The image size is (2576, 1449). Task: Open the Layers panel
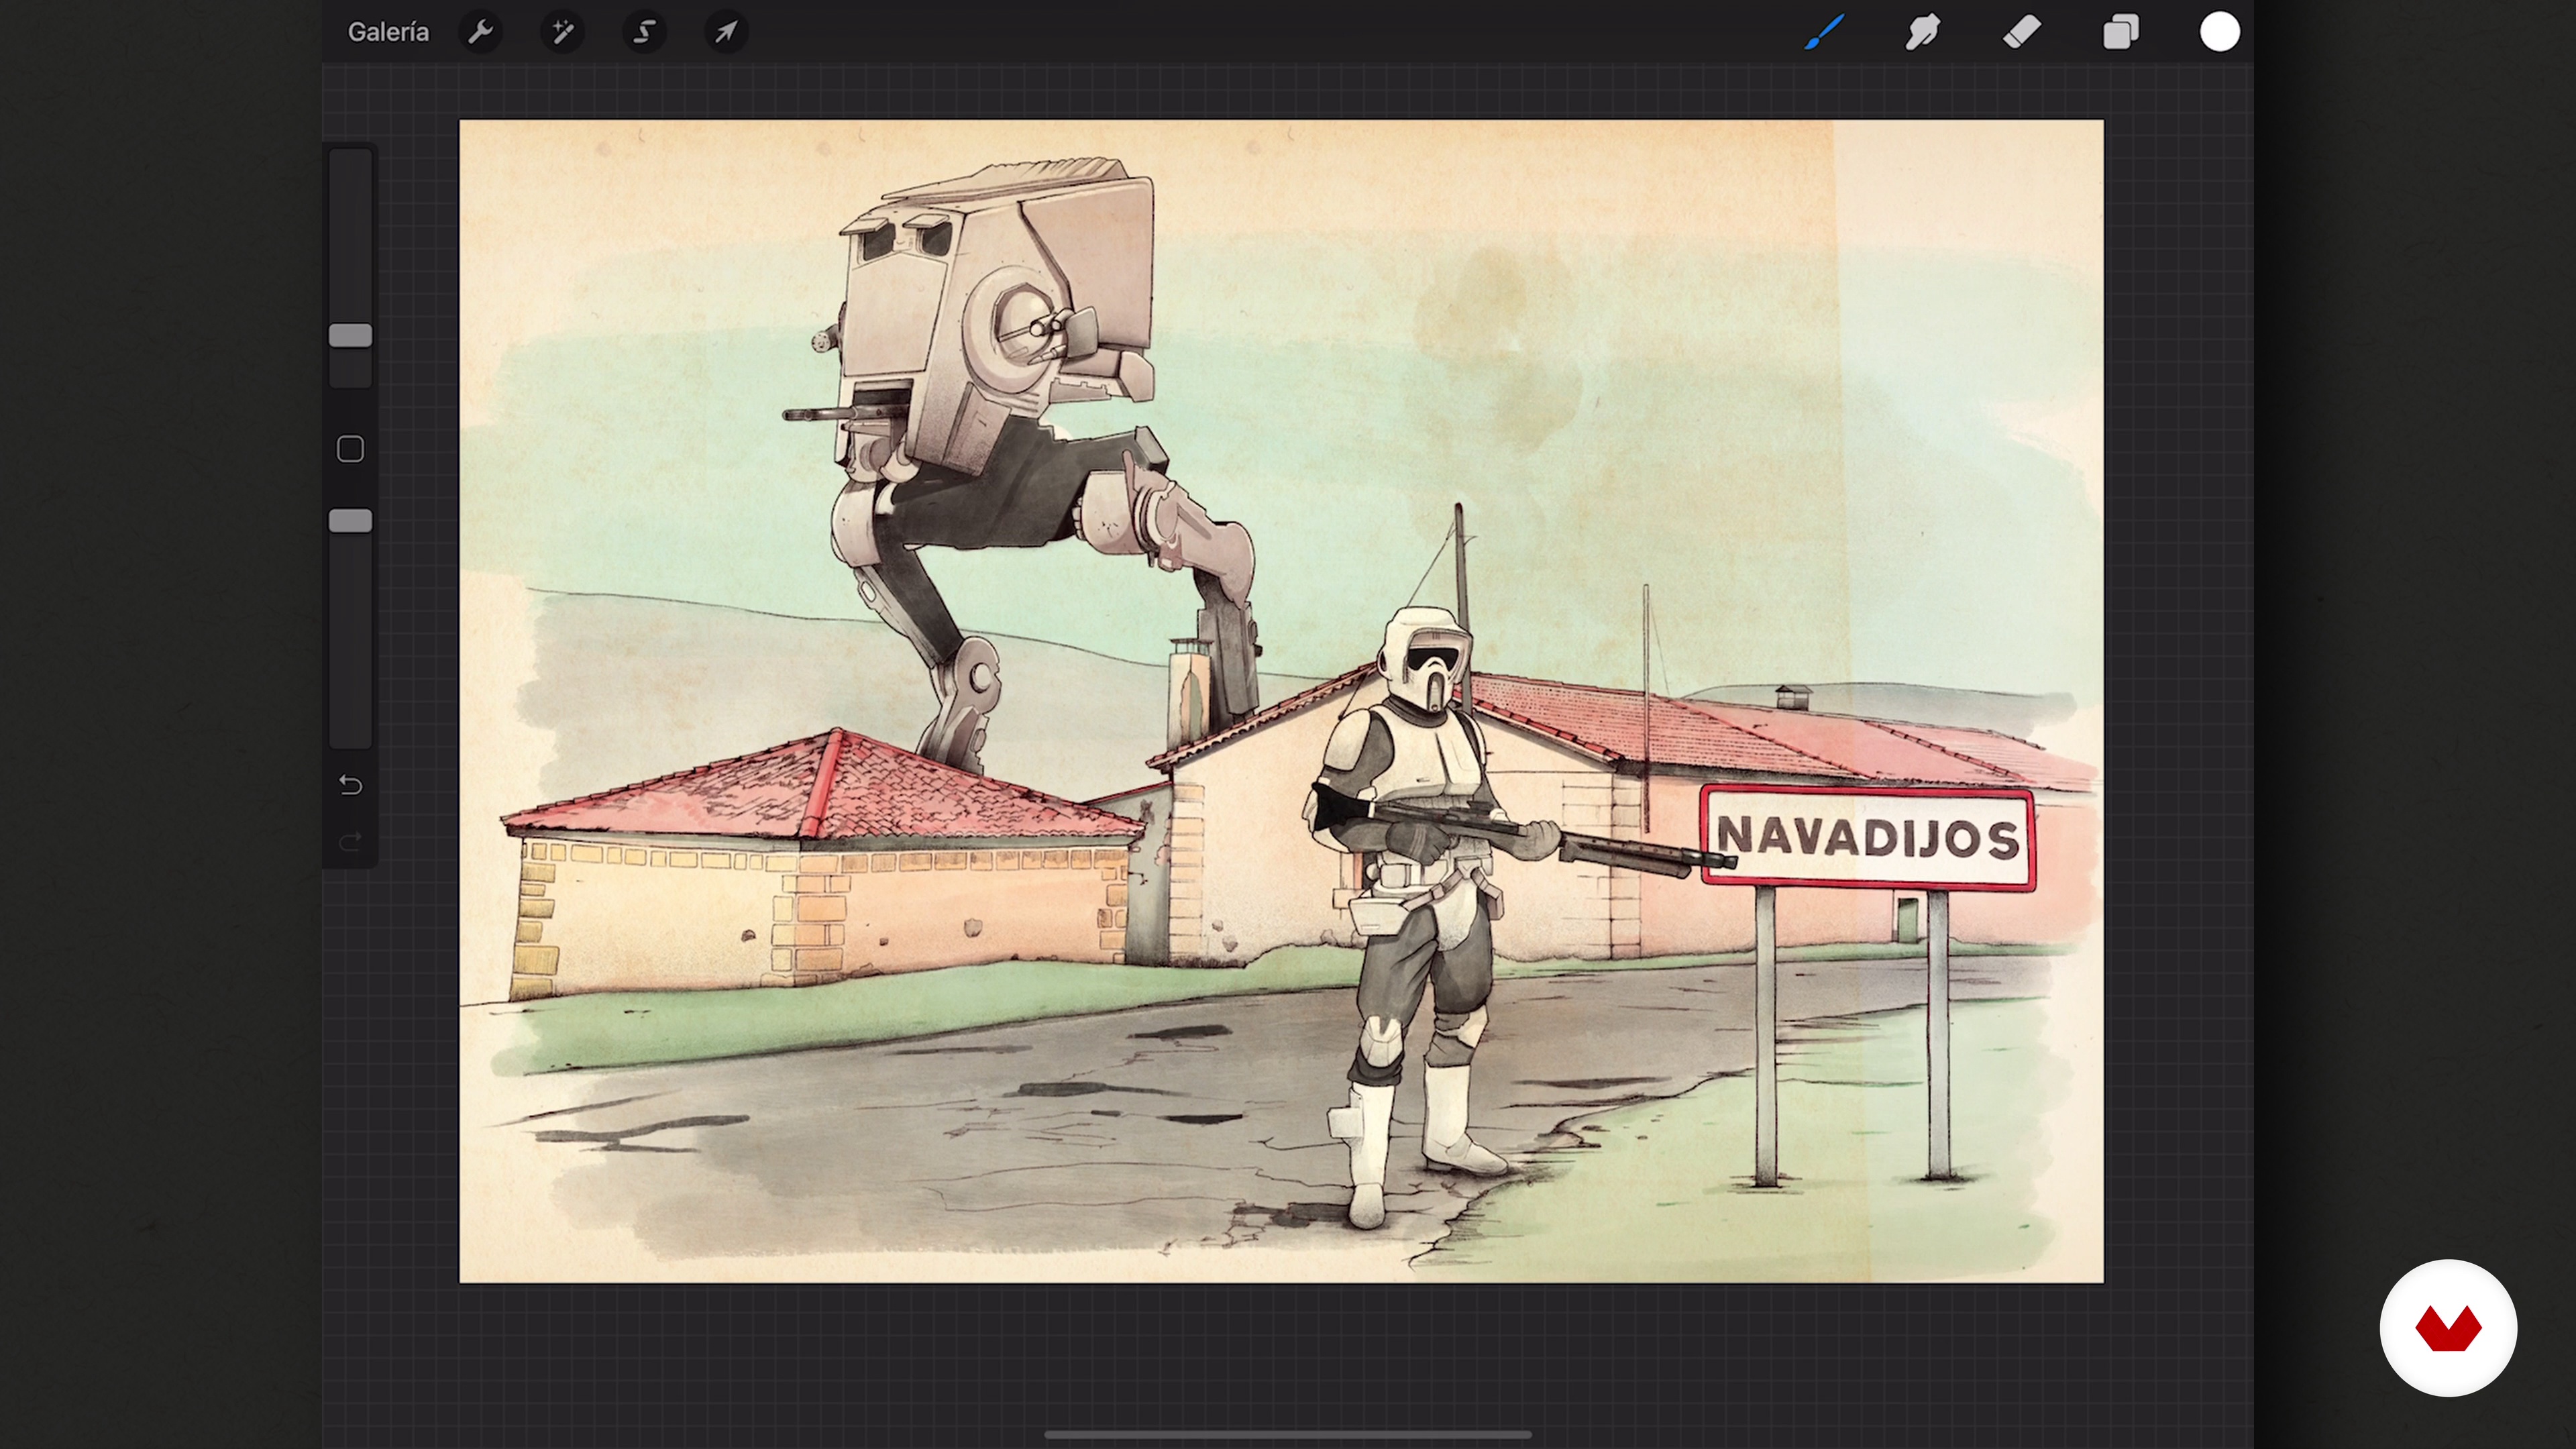[2121, 32]
